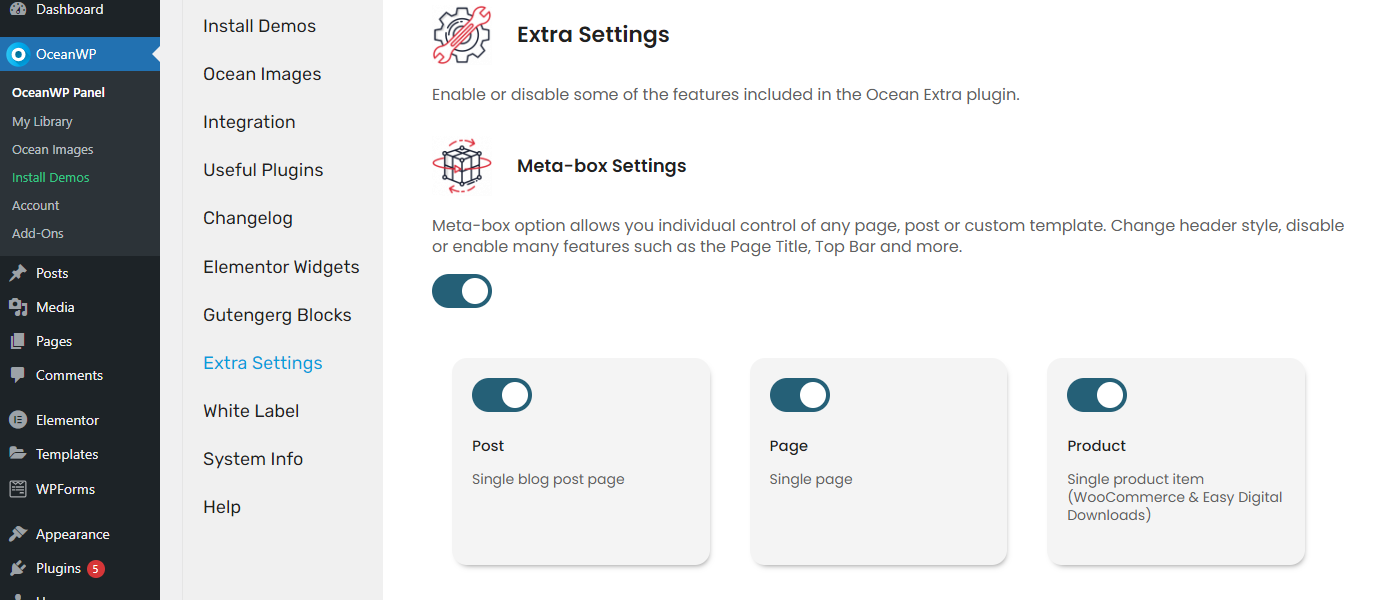Click the Plugins update count badge
Viewport: 1397px width, 600px height.
pos(96,569)
